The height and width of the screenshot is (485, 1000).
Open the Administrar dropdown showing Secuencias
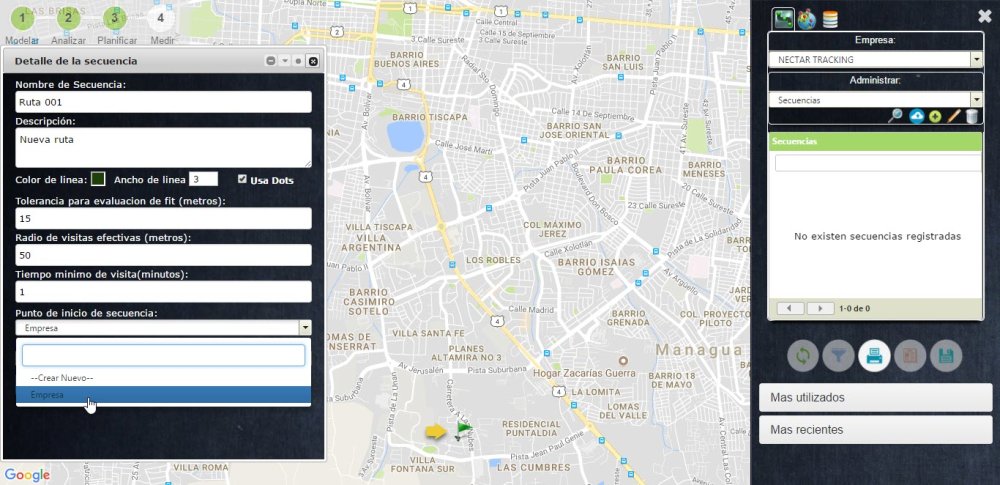click(876, 100)
